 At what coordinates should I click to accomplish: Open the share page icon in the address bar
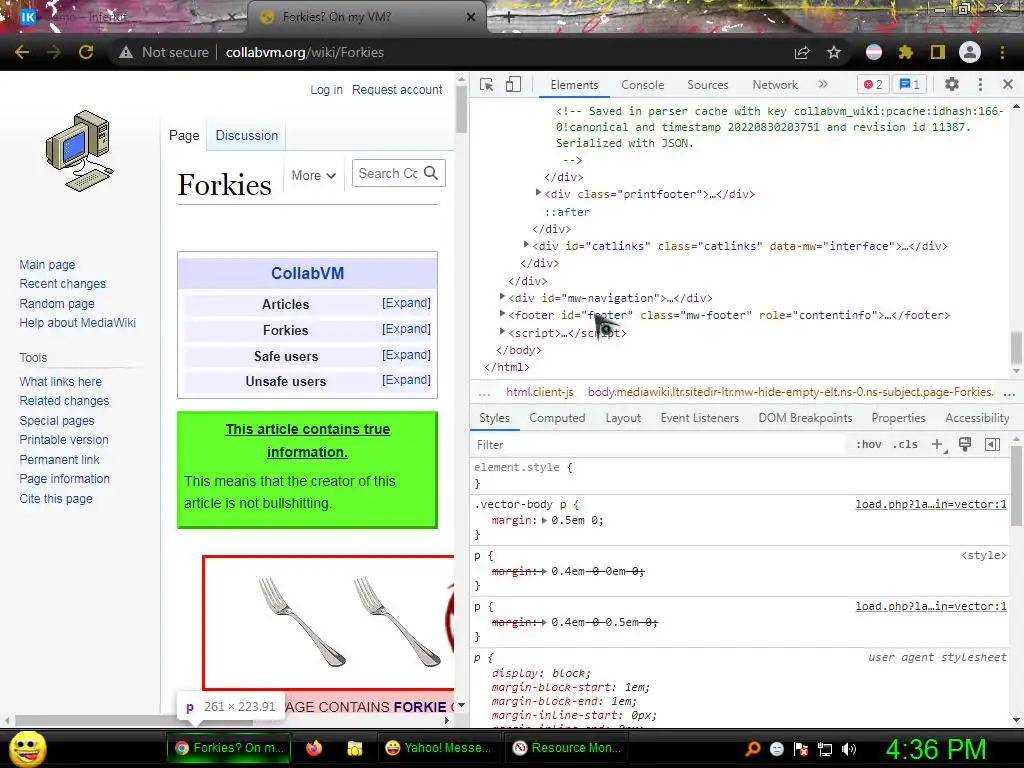pos(802,53)
